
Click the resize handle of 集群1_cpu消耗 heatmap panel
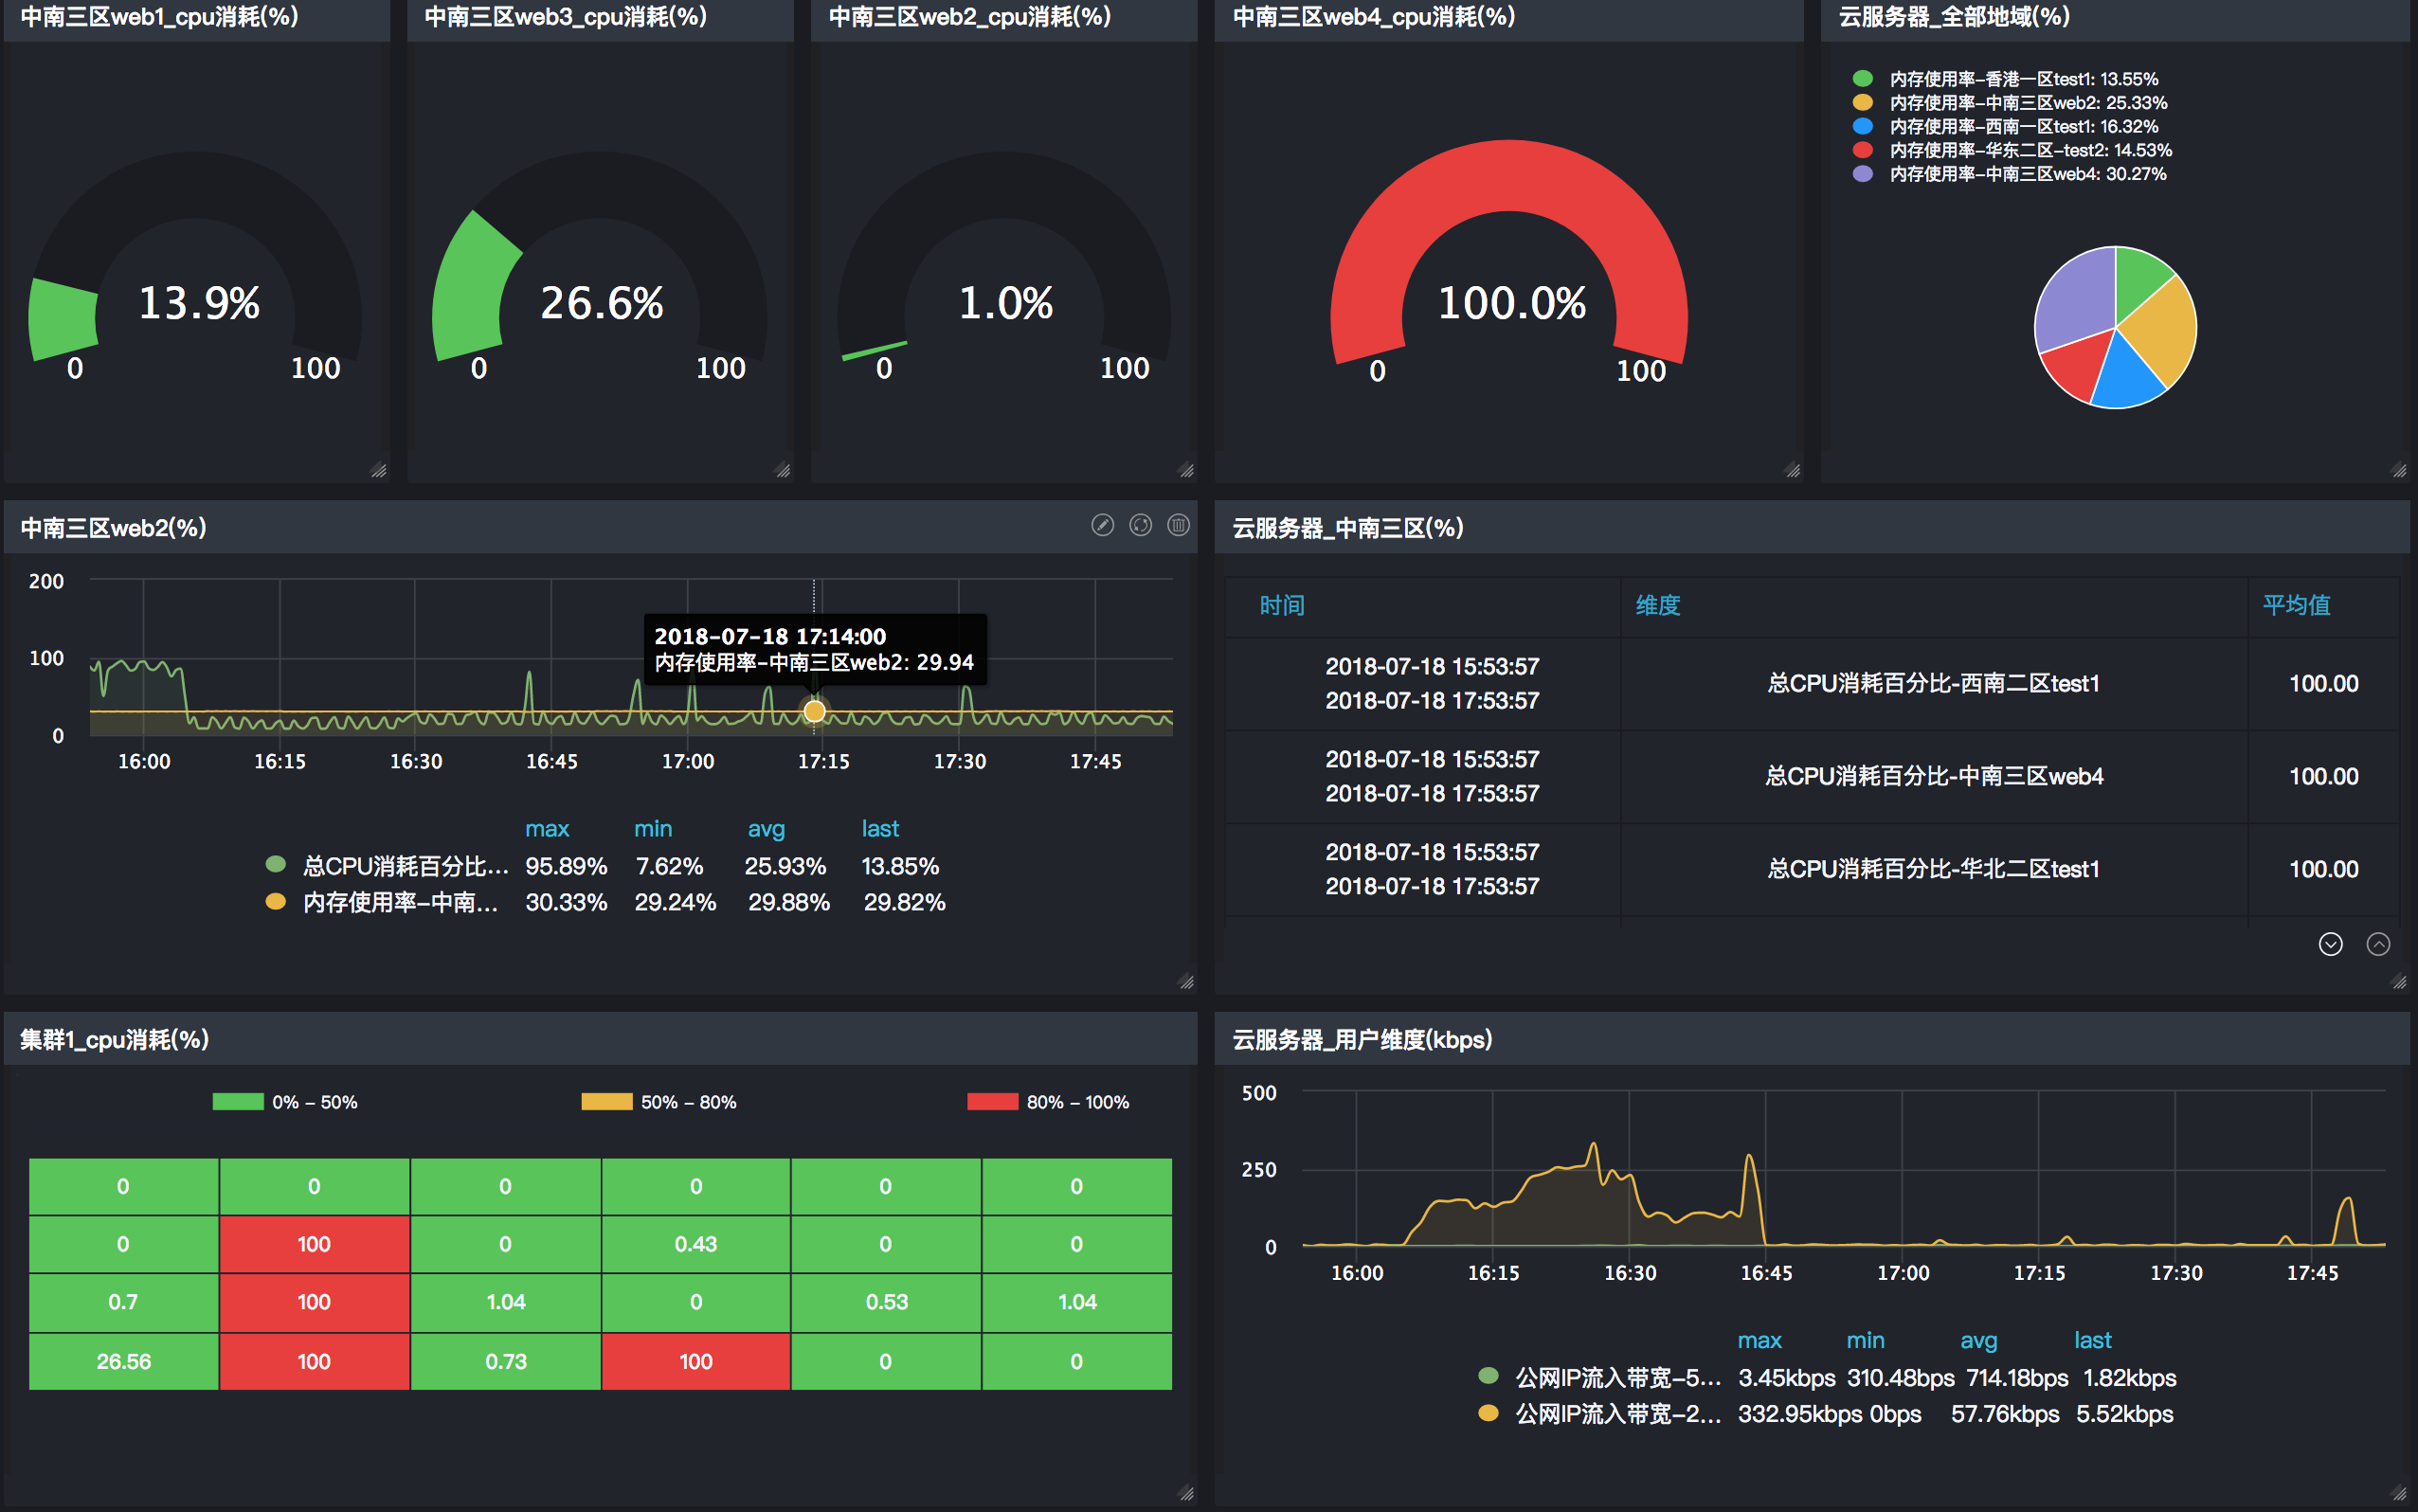[x=1186, y=1493]
